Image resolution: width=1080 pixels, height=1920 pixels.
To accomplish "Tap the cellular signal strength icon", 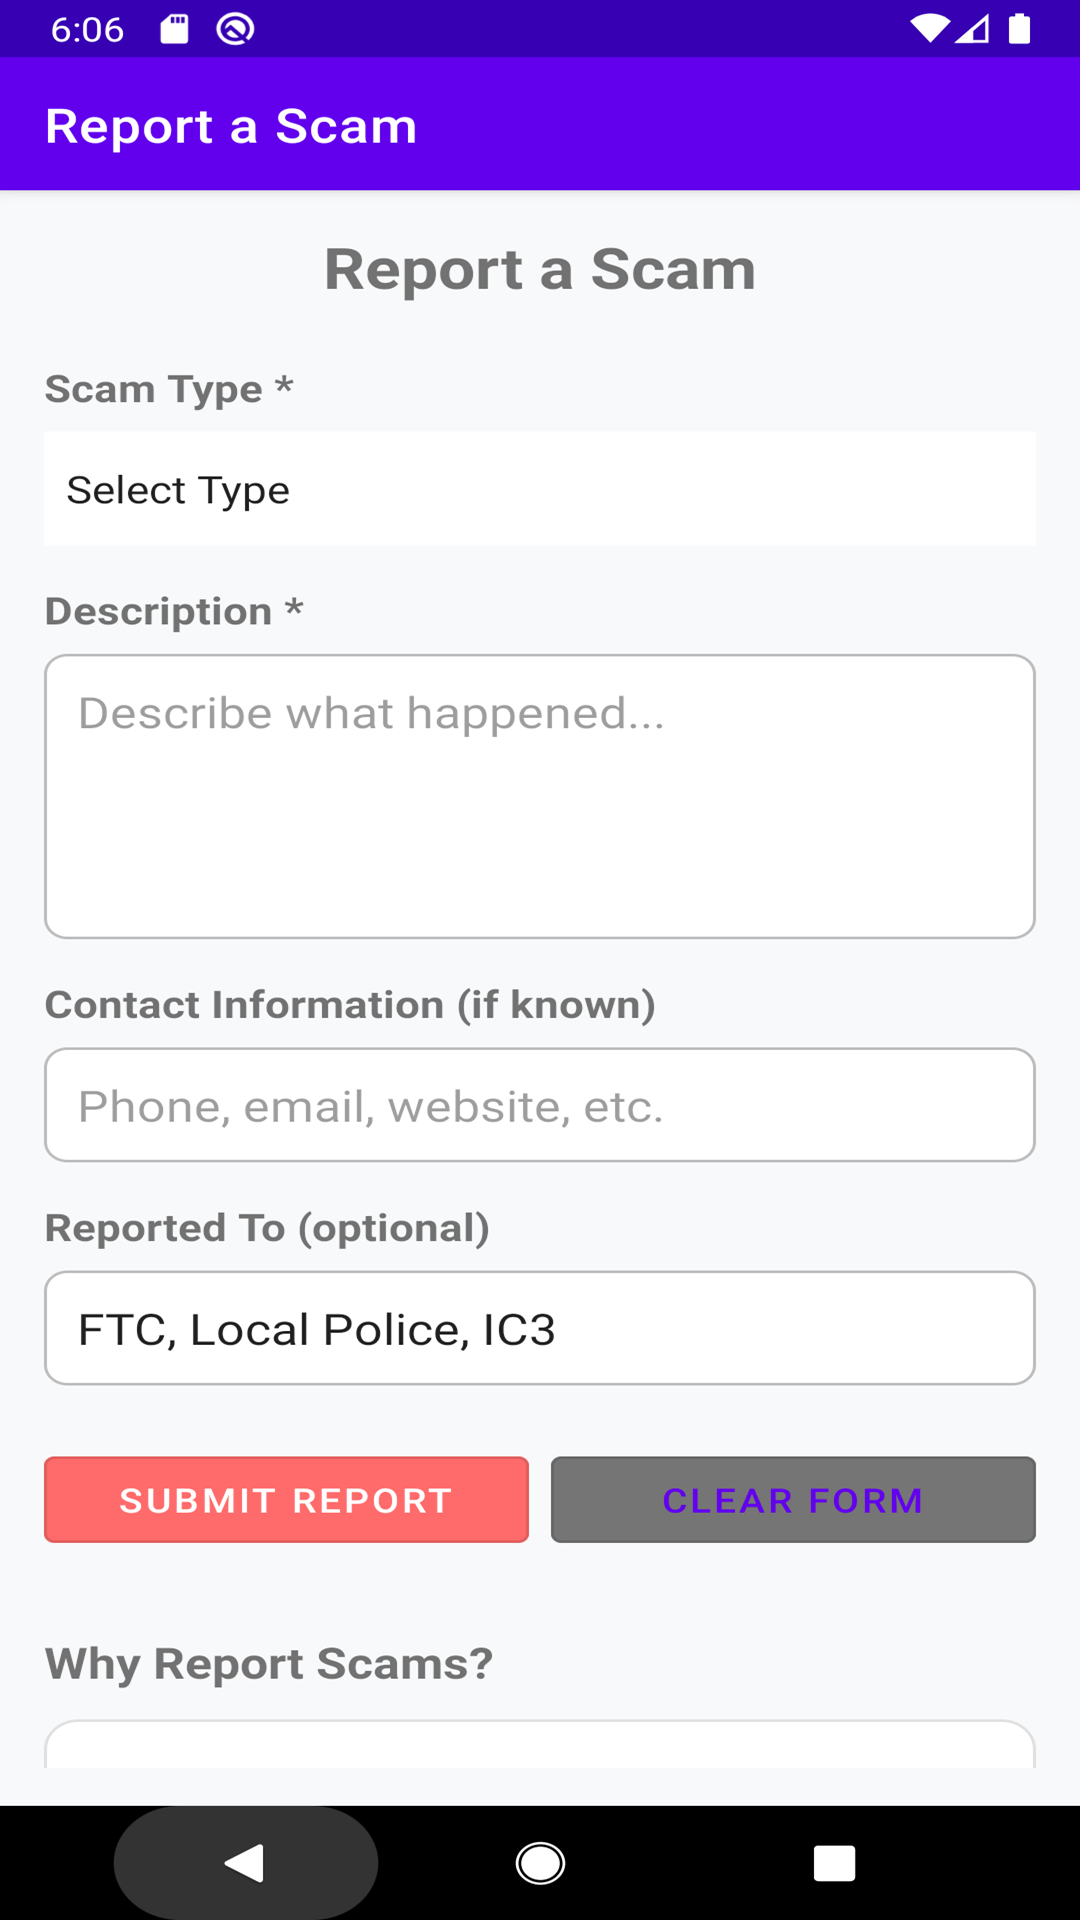I will (973, 29).
